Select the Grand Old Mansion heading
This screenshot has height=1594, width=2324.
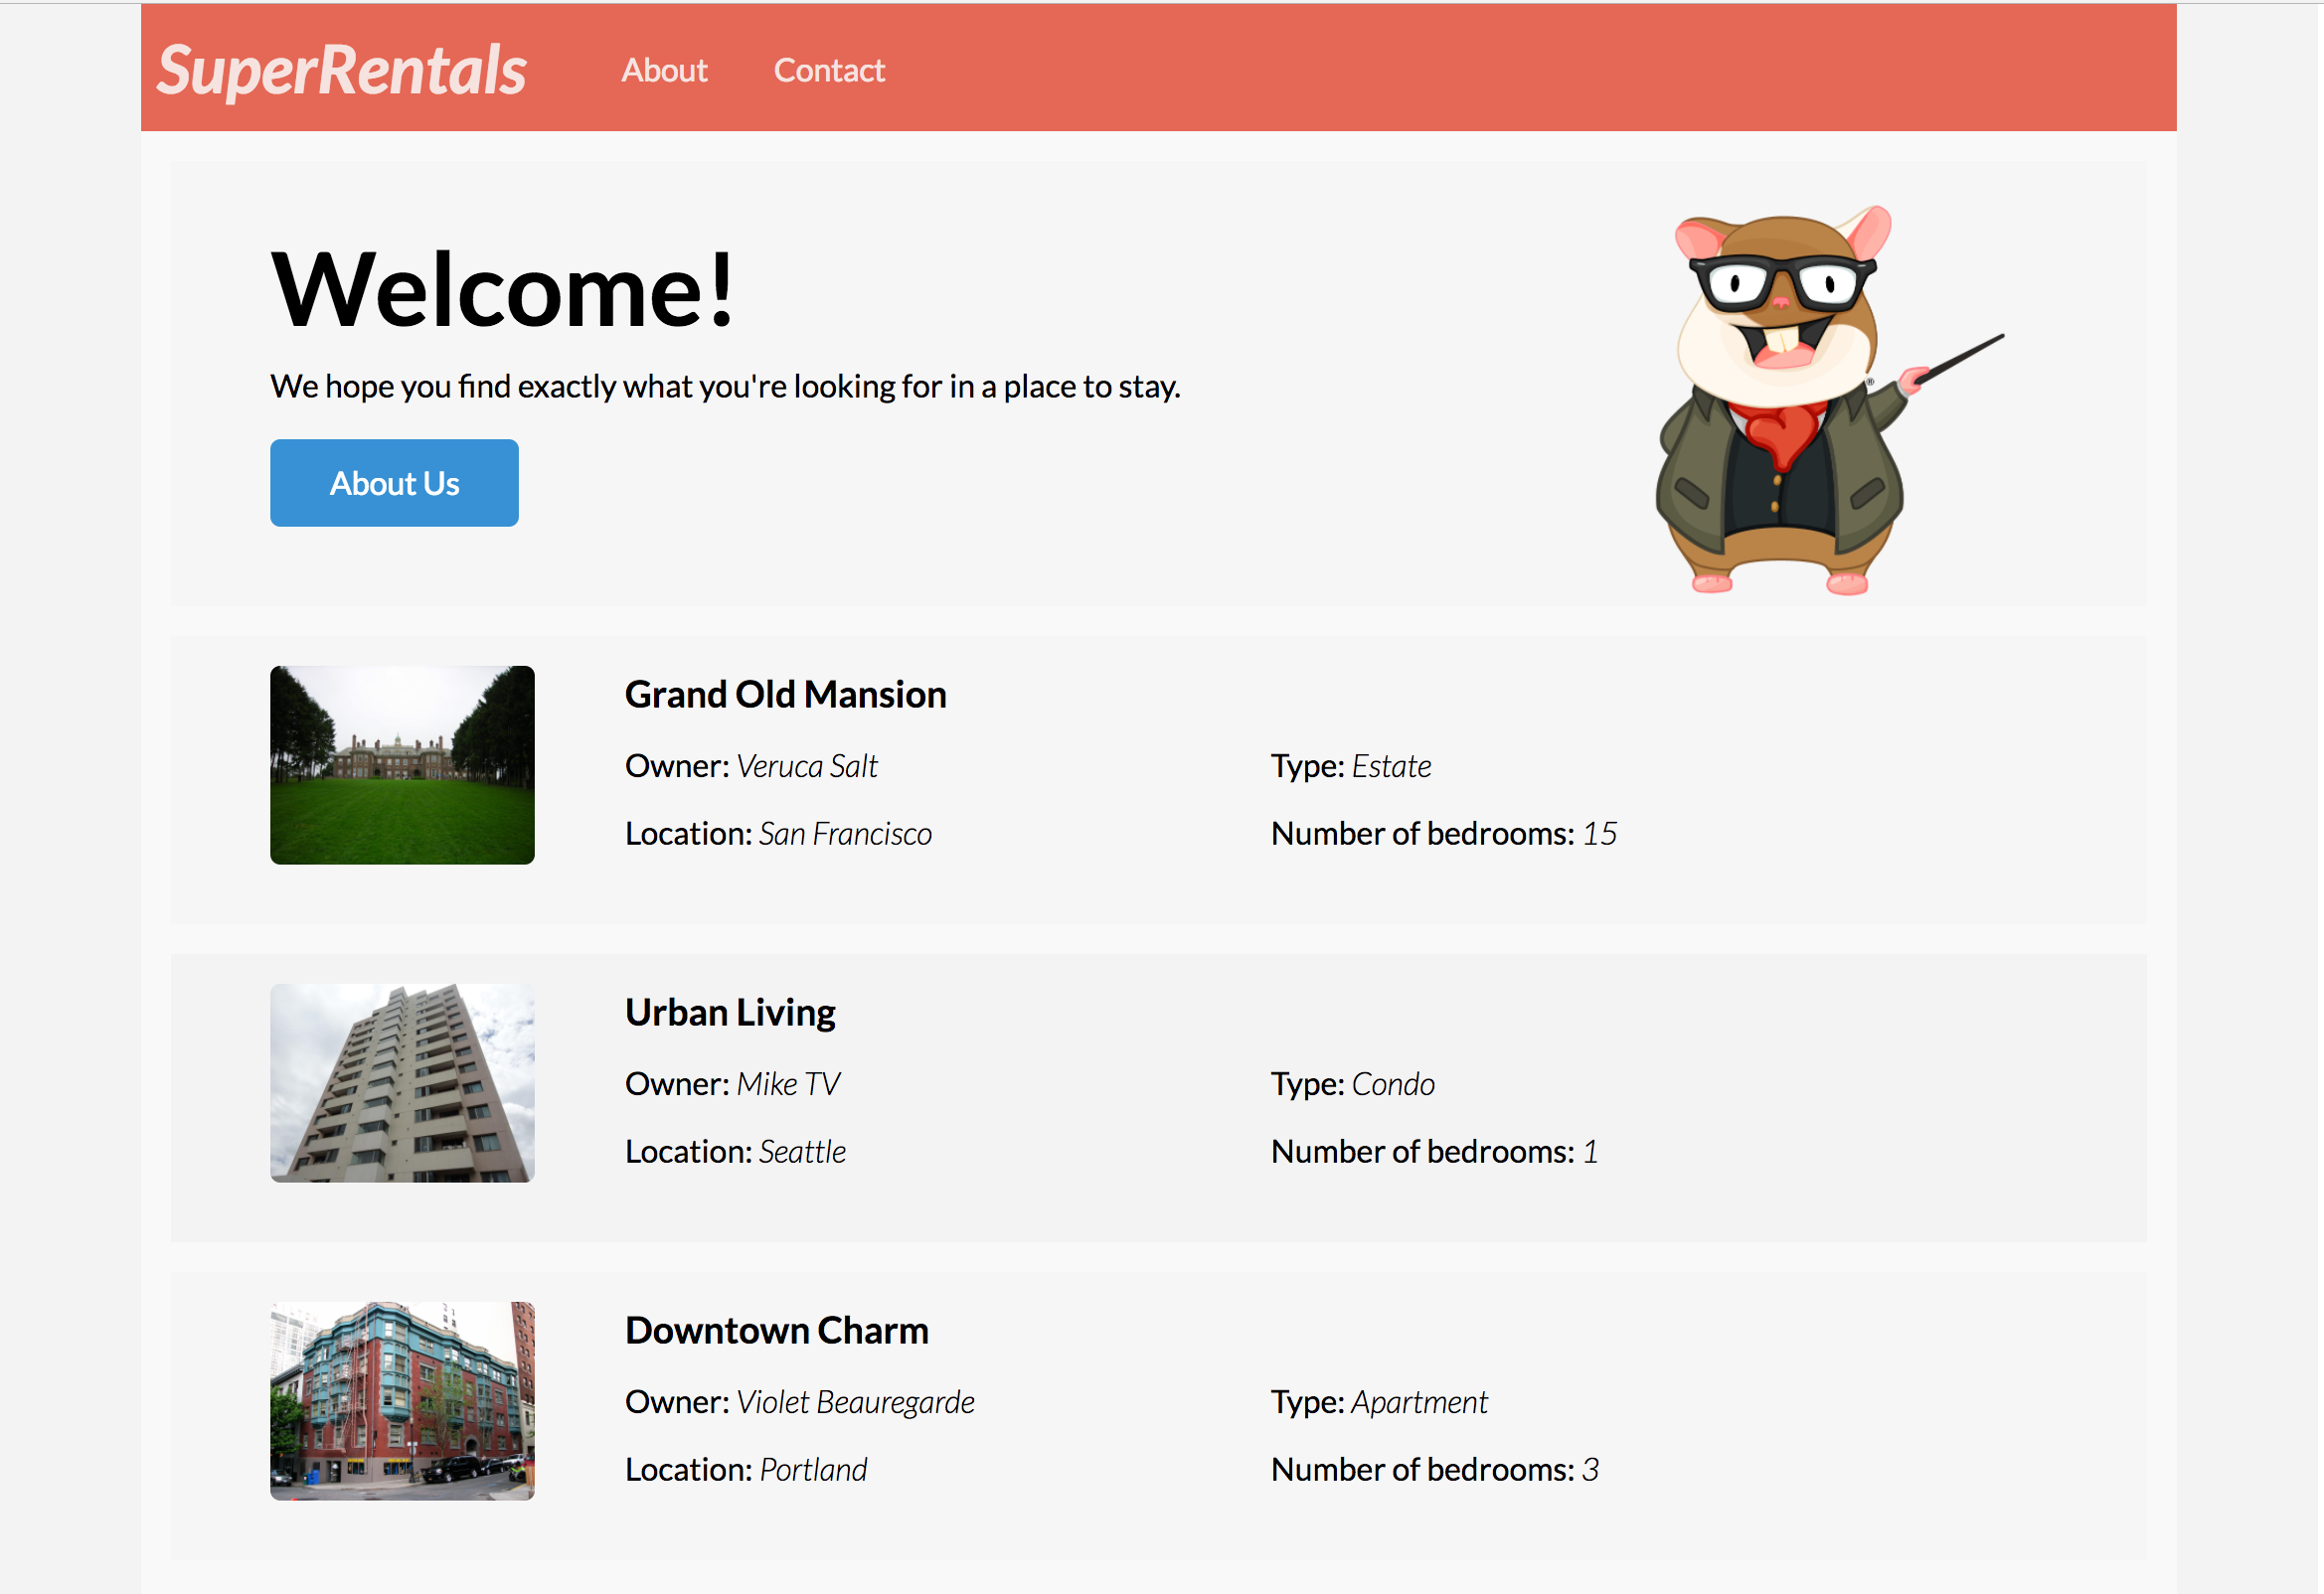[x=785, y=694]
